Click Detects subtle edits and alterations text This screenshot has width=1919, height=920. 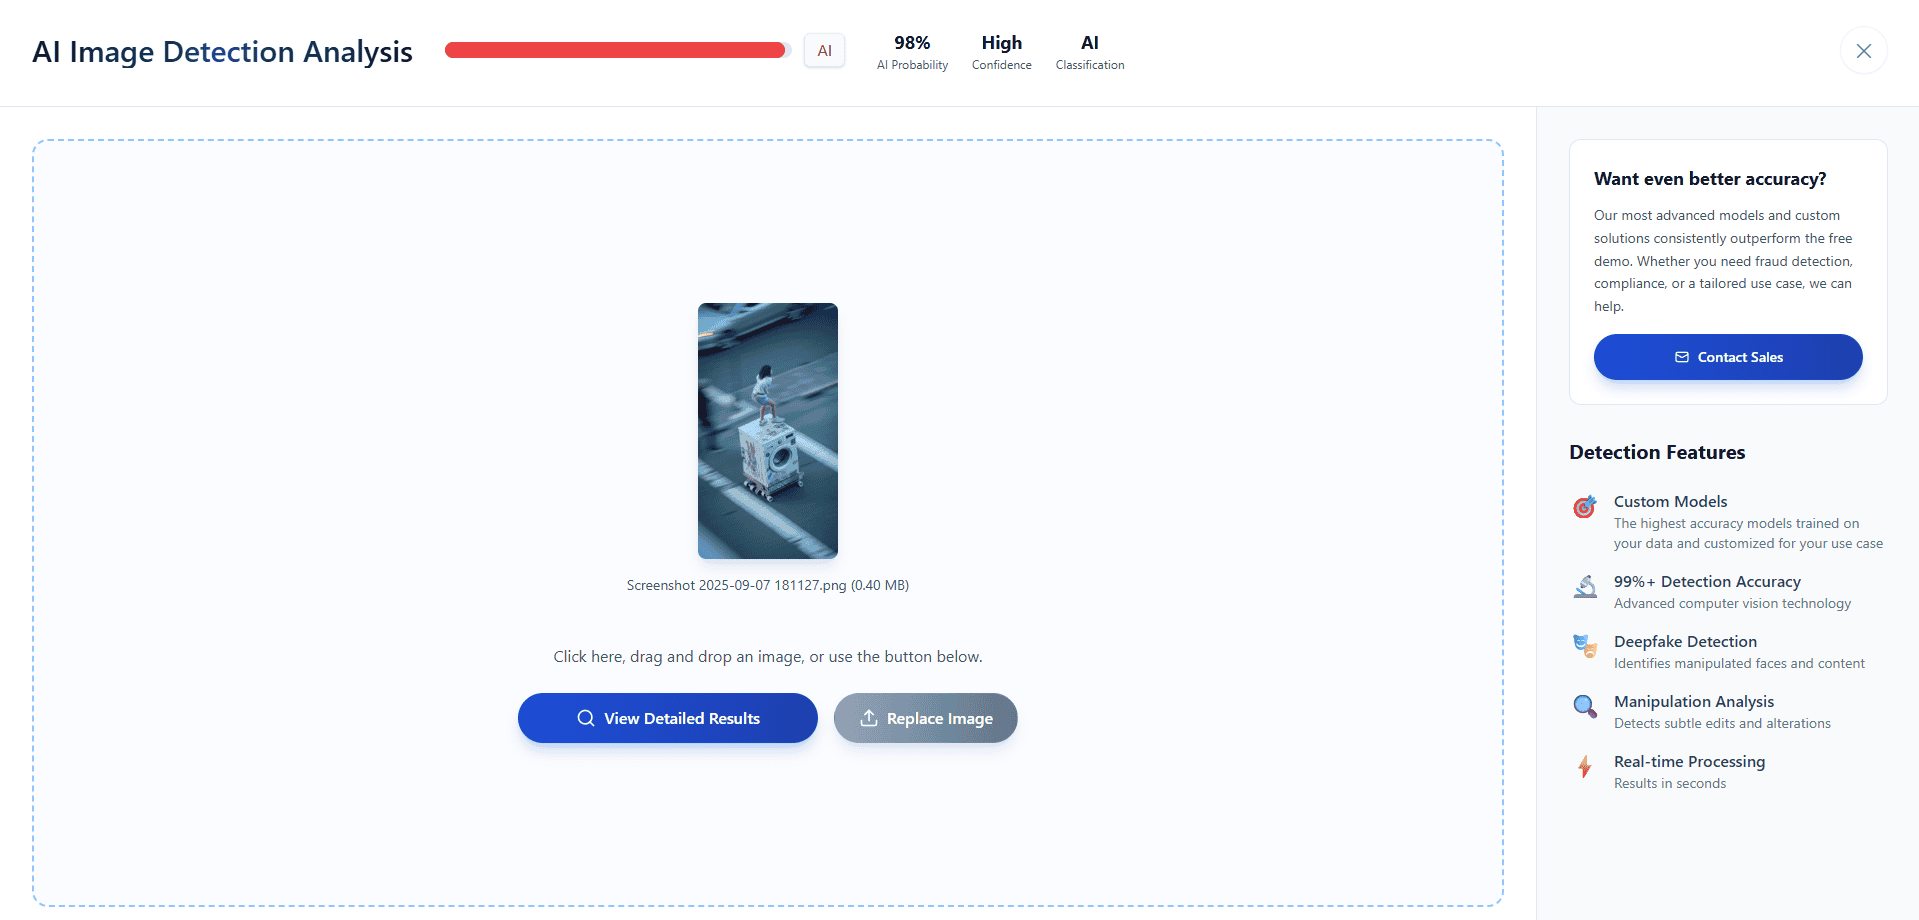[1722, 724]
